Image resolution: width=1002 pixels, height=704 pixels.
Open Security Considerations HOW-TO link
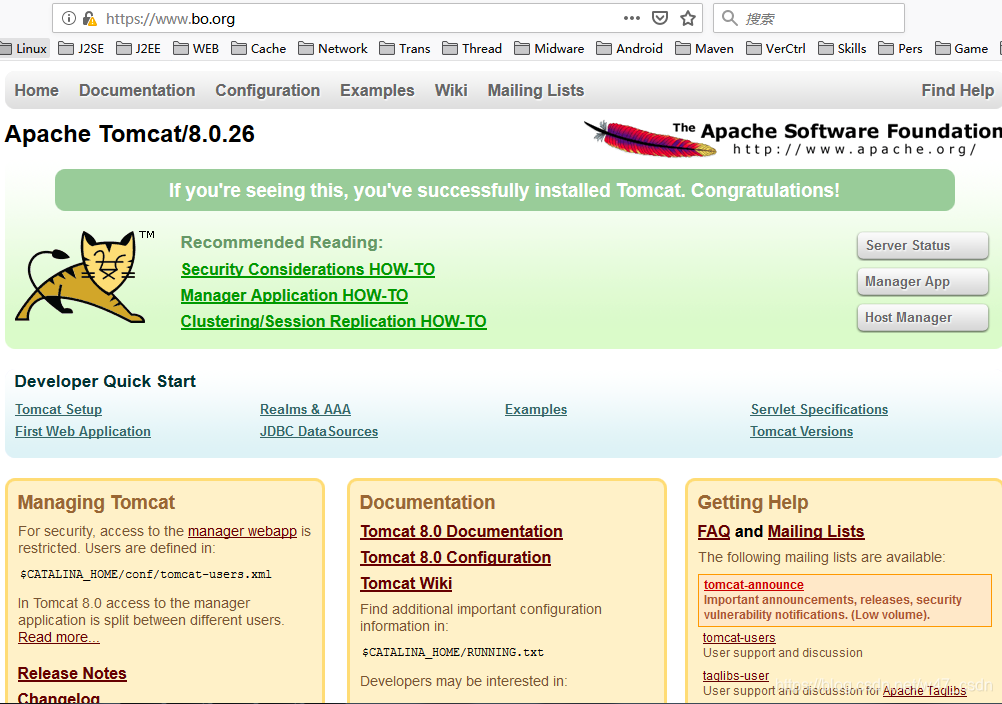(x=308, y=270)
